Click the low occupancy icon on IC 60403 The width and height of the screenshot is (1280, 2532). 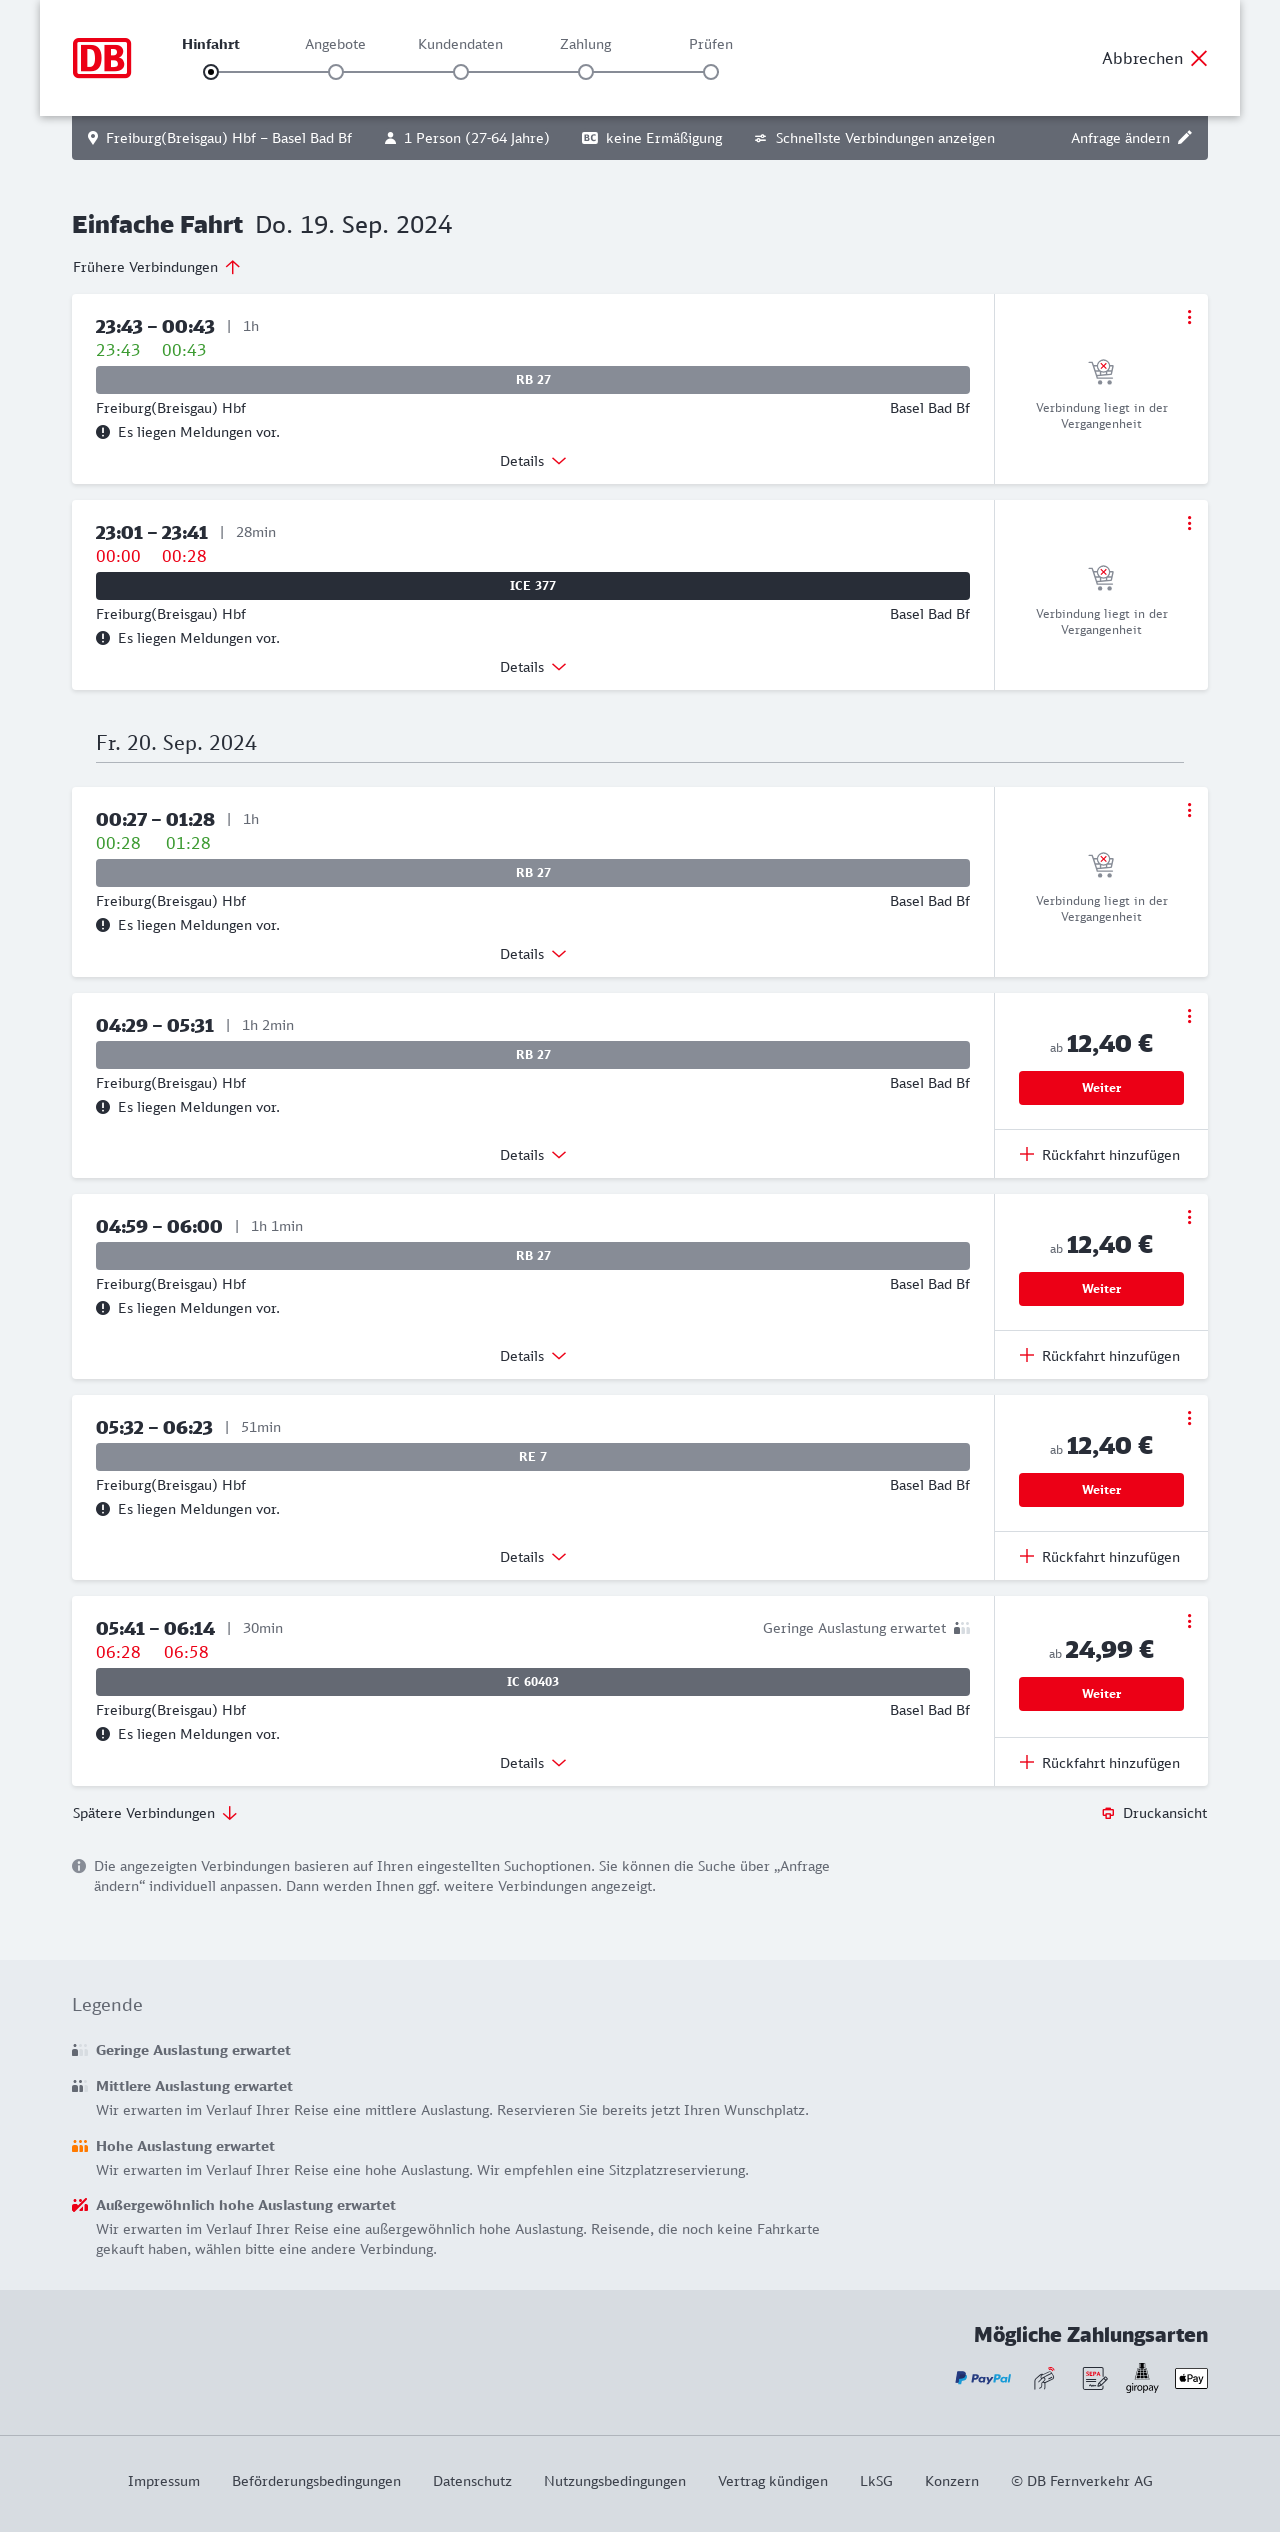(x=962, y=1628)
